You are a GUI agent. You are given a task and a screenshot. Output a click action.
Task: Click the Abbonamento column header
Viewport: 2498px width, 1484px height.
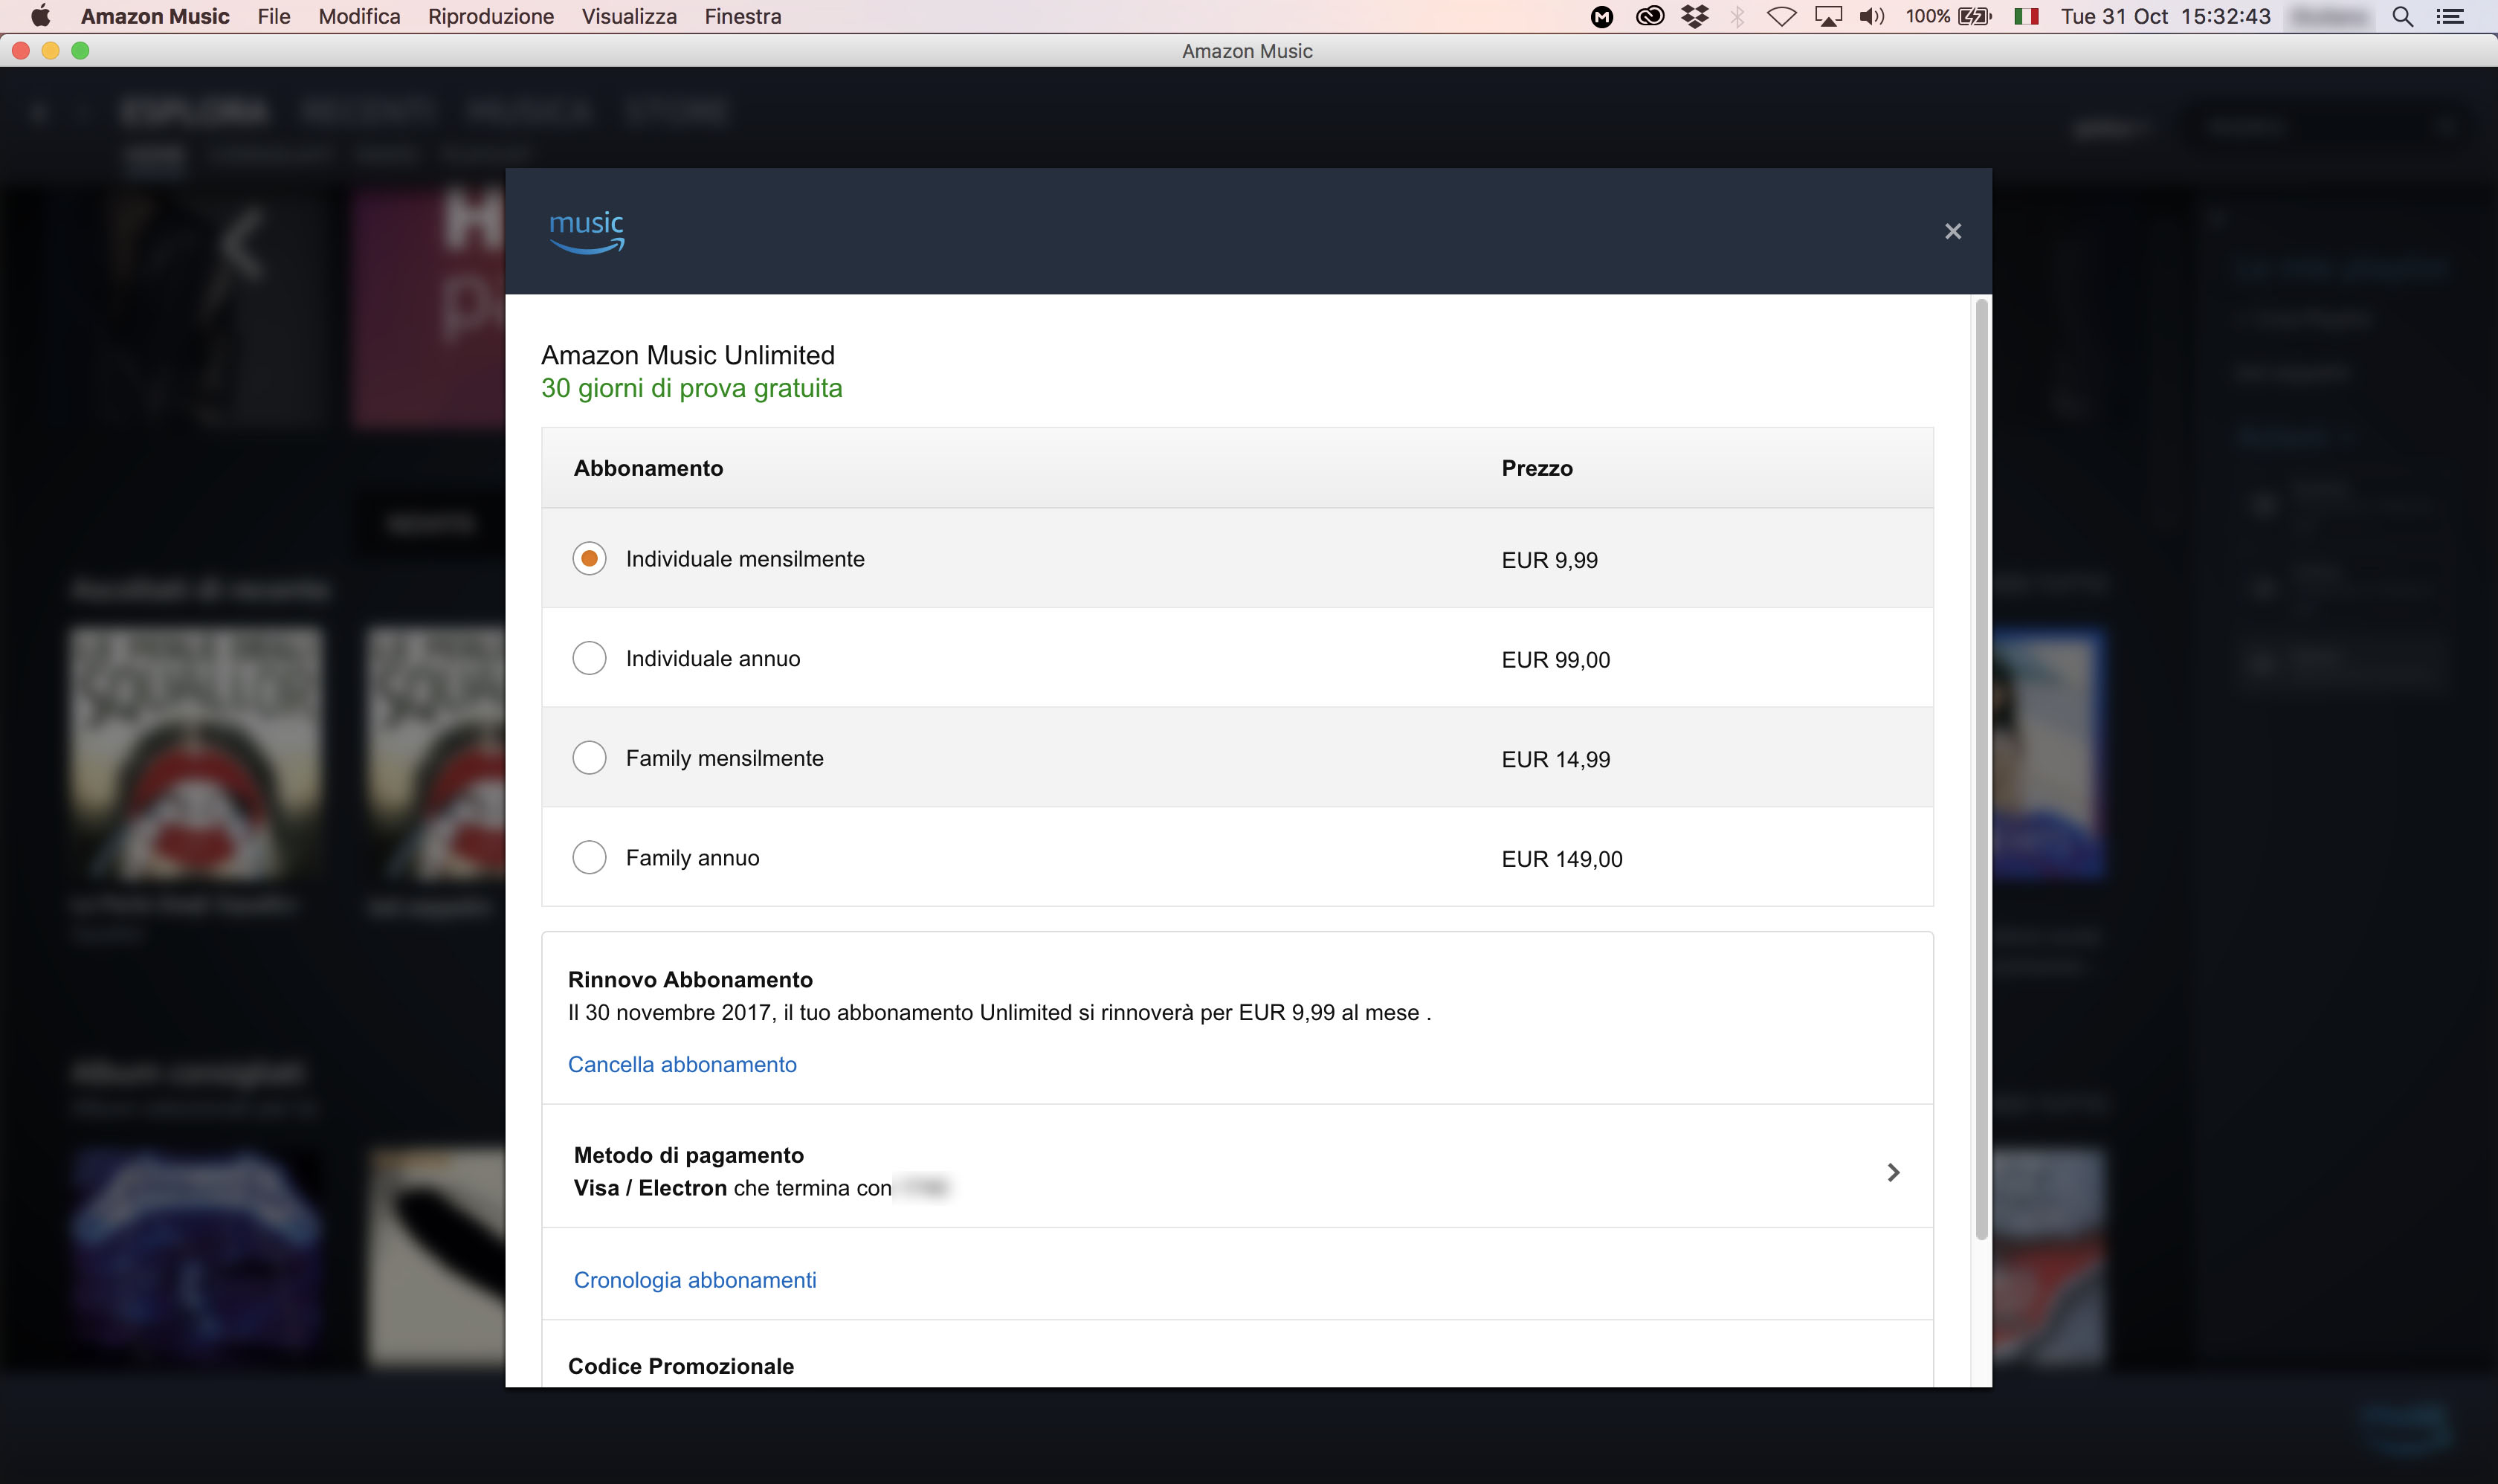coord(648,468)
